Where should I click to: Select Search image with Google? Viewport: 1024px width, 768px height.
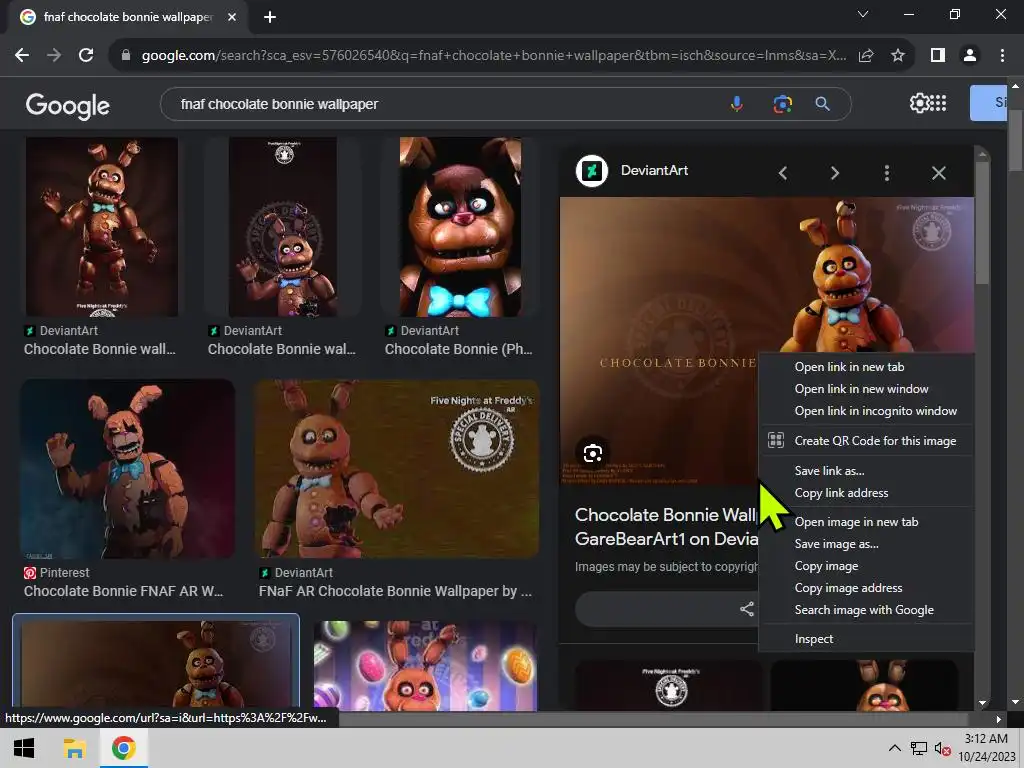[864, 610]
